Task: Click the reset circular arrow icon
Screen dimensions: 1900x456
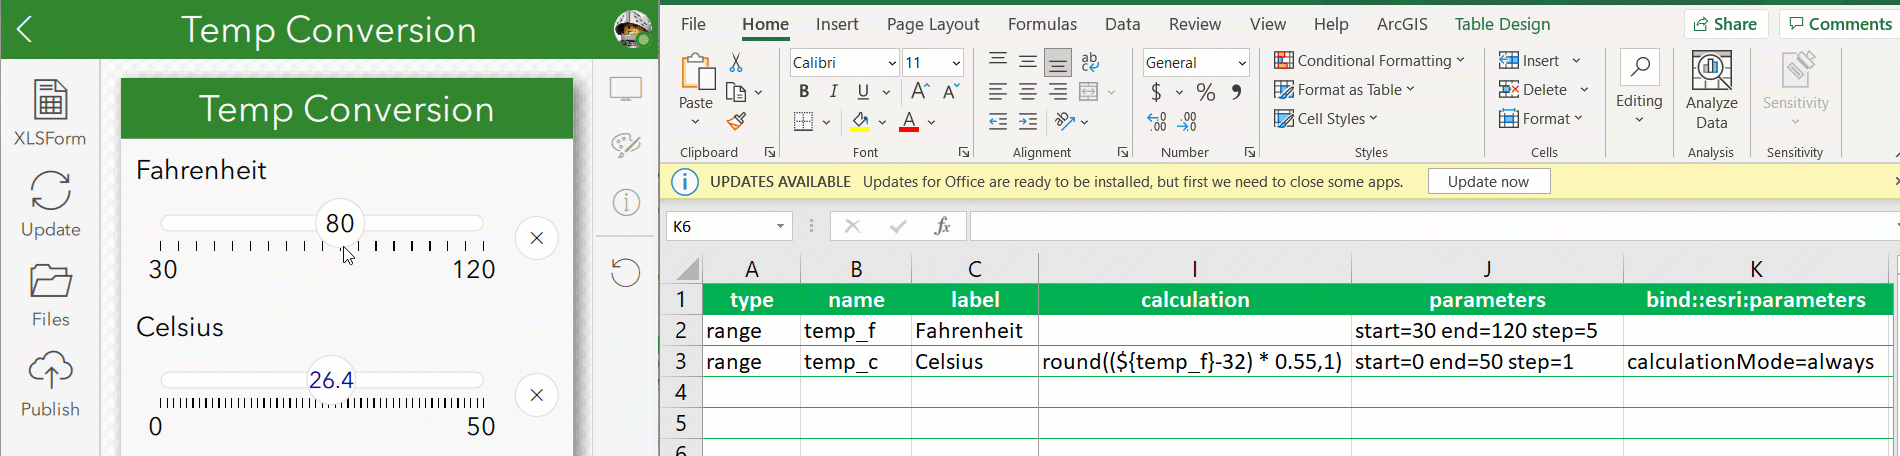Action: click(626, 272)
